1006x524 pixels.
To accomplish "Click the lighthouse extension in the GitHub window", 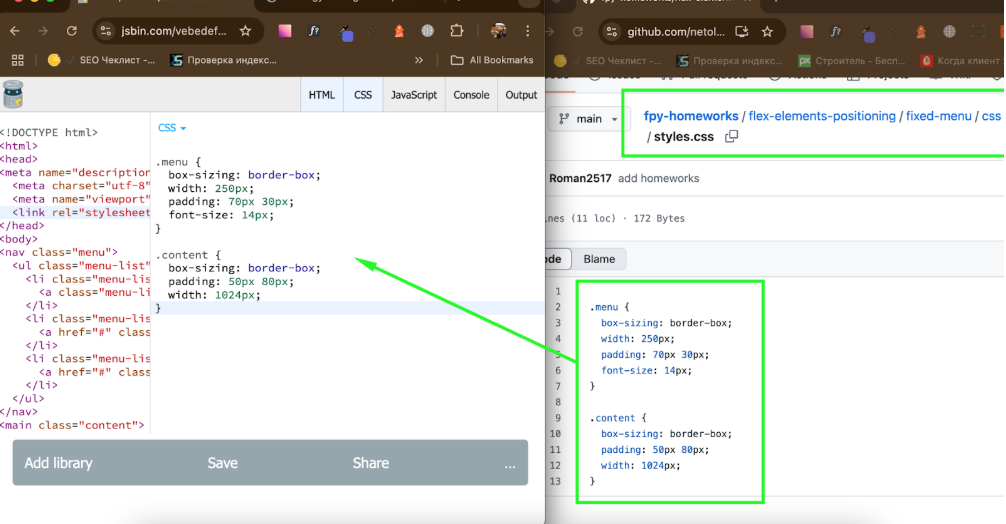I will [921, 31].
